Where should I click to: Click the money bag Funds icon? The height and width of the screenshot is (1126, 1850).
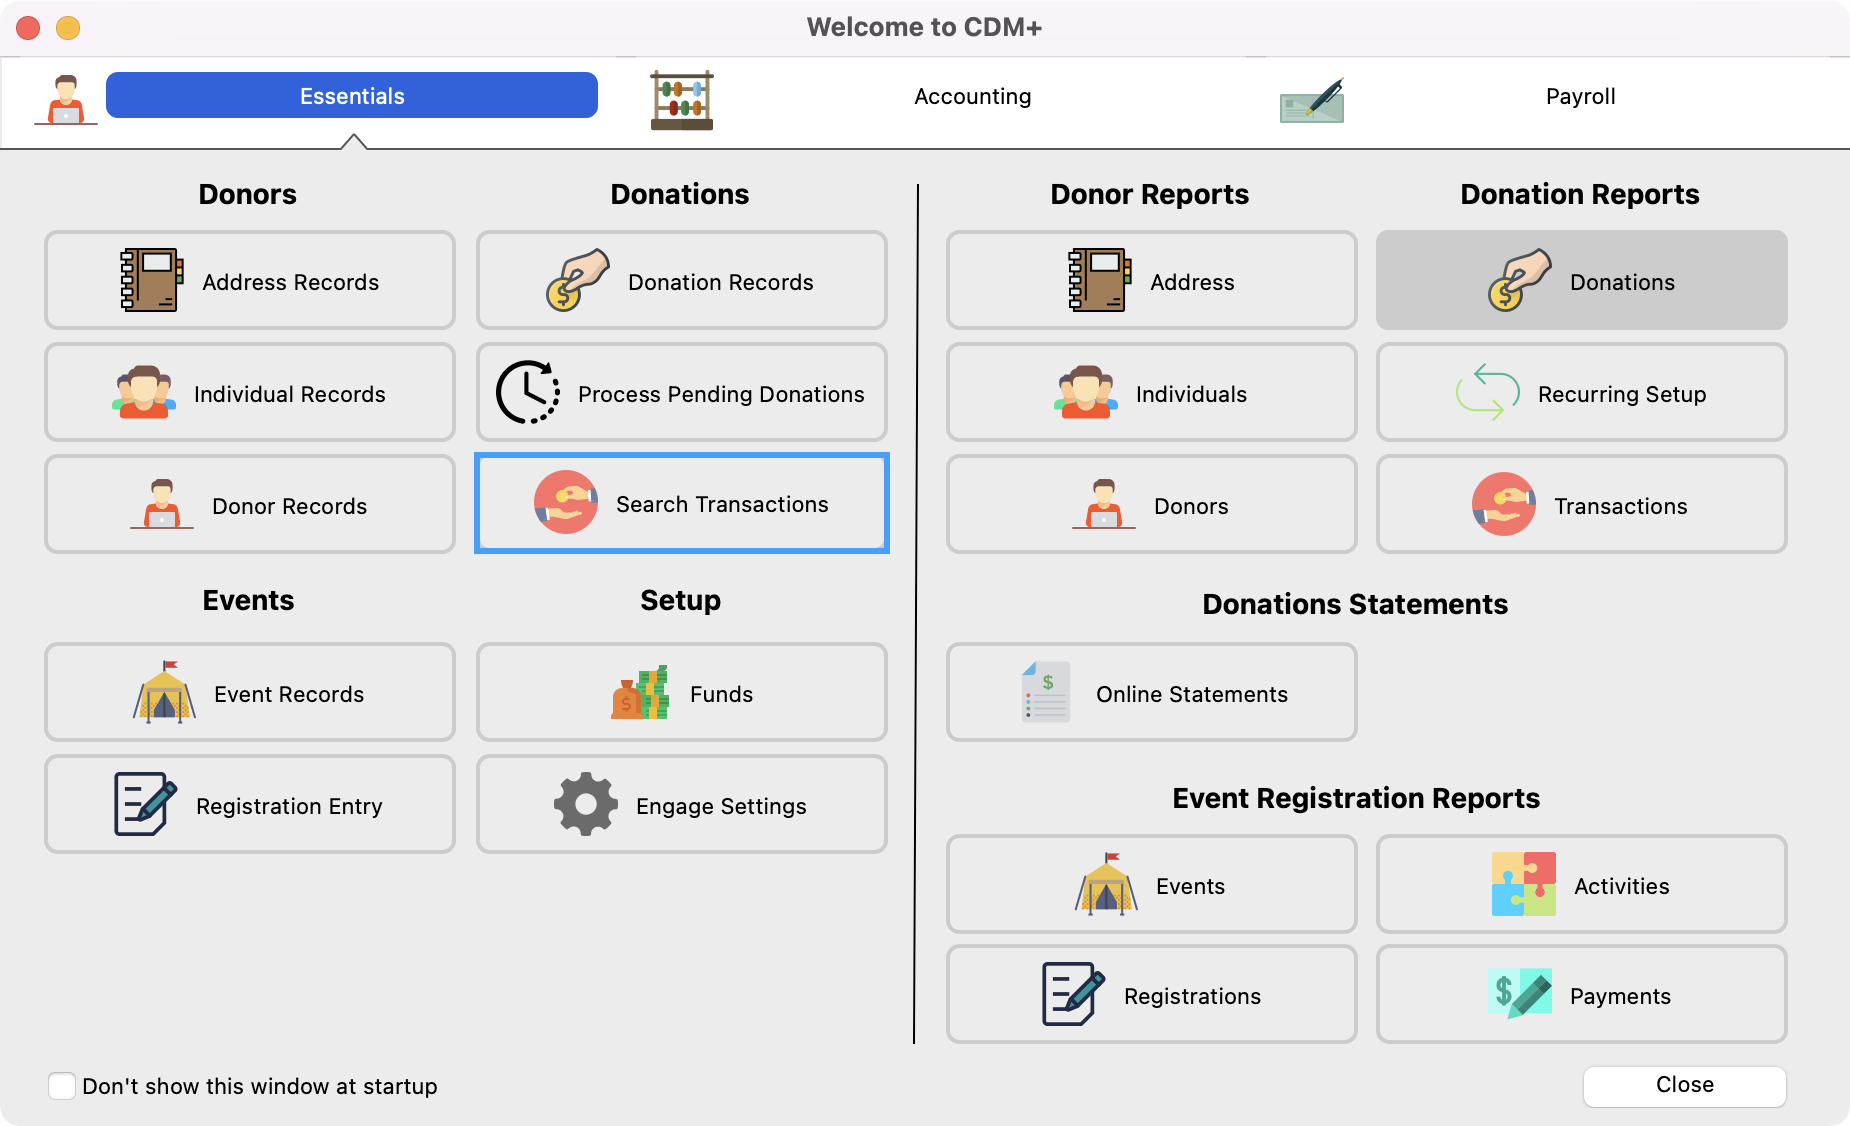click(x=640, y=693)
